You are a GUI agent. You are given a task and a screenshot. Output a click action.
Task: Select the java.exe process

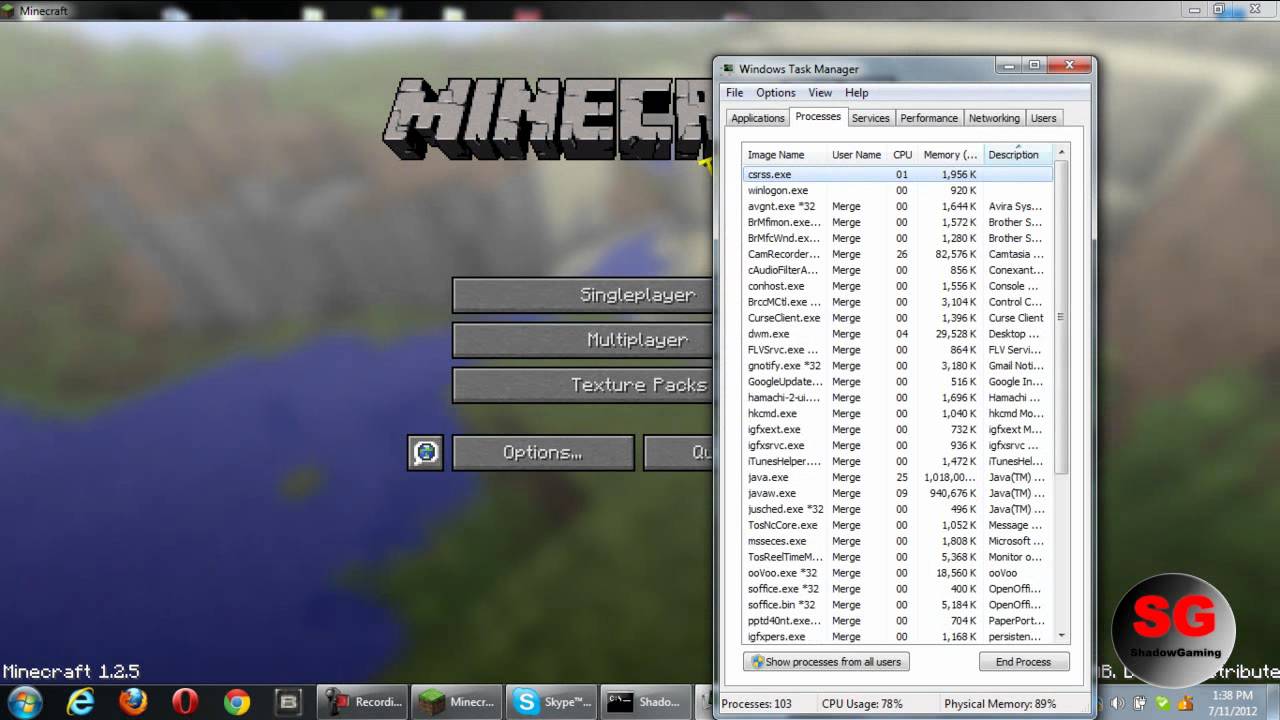pos(898,477)
